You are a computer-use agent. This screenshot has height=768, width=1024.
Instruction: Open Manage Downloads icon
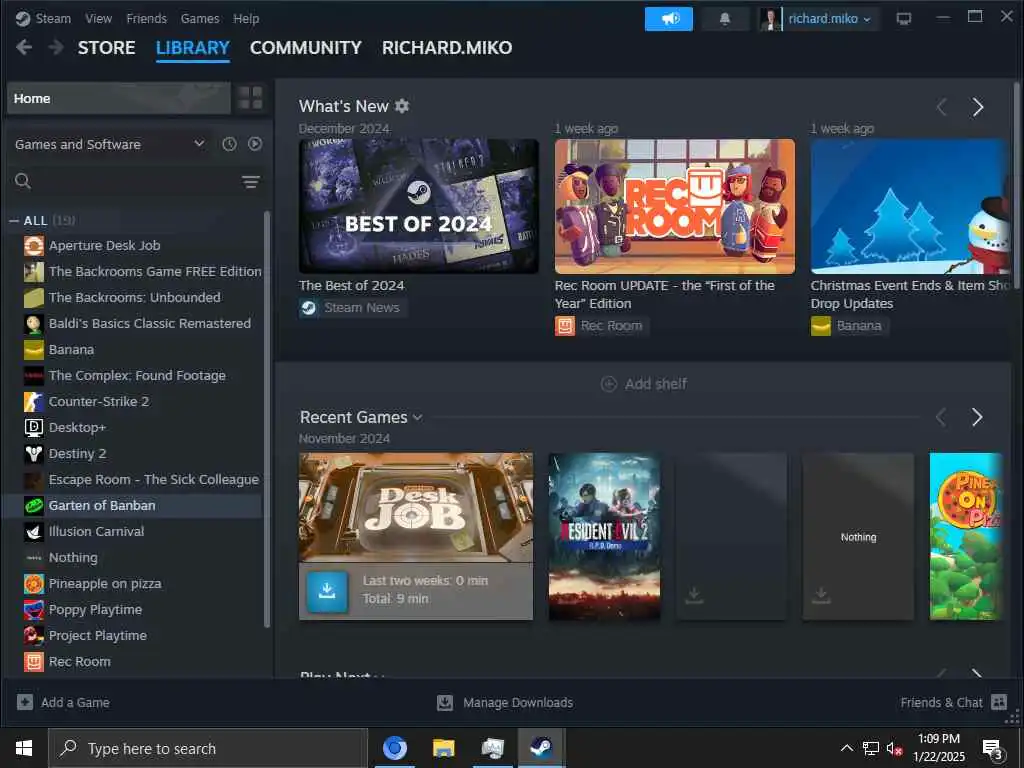445,703
